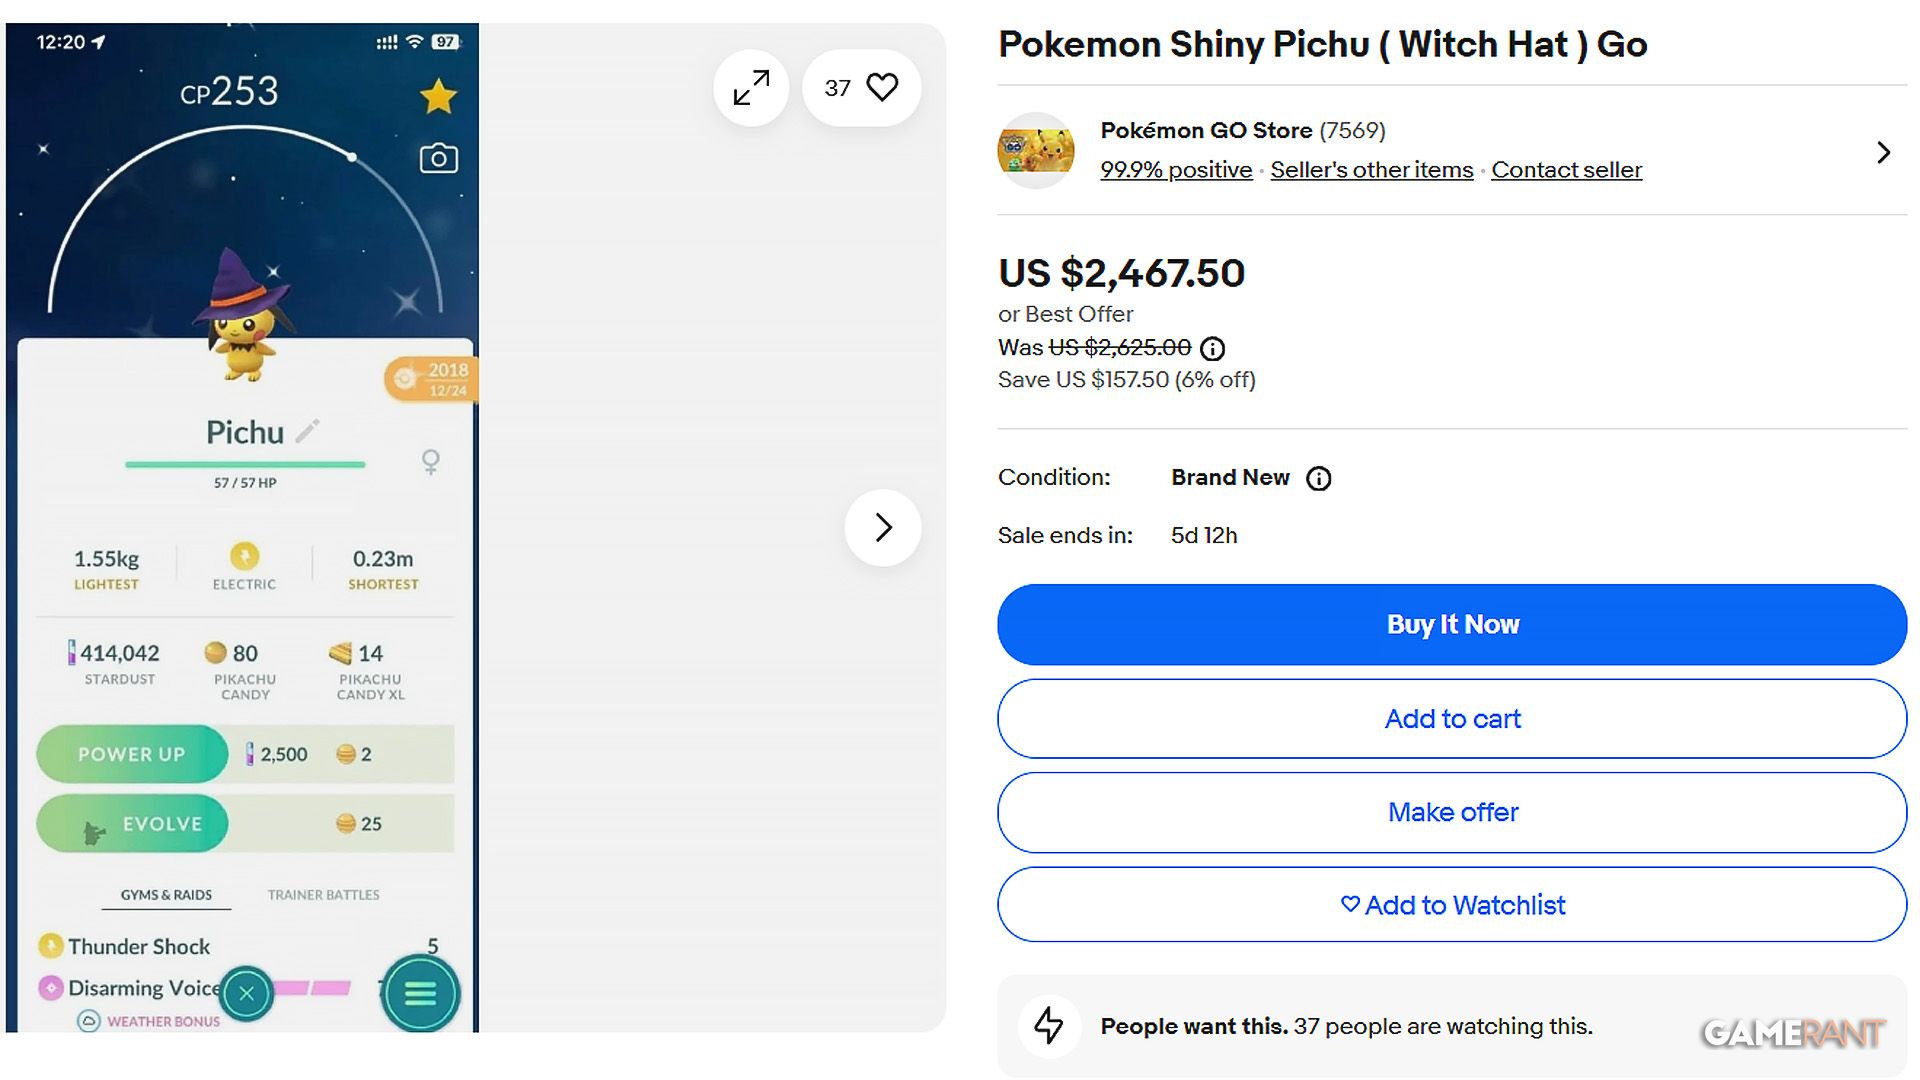This screenshot has height=1080, width=1920.
Task: Expand seller details chevron arrow
Action: 1884,152
